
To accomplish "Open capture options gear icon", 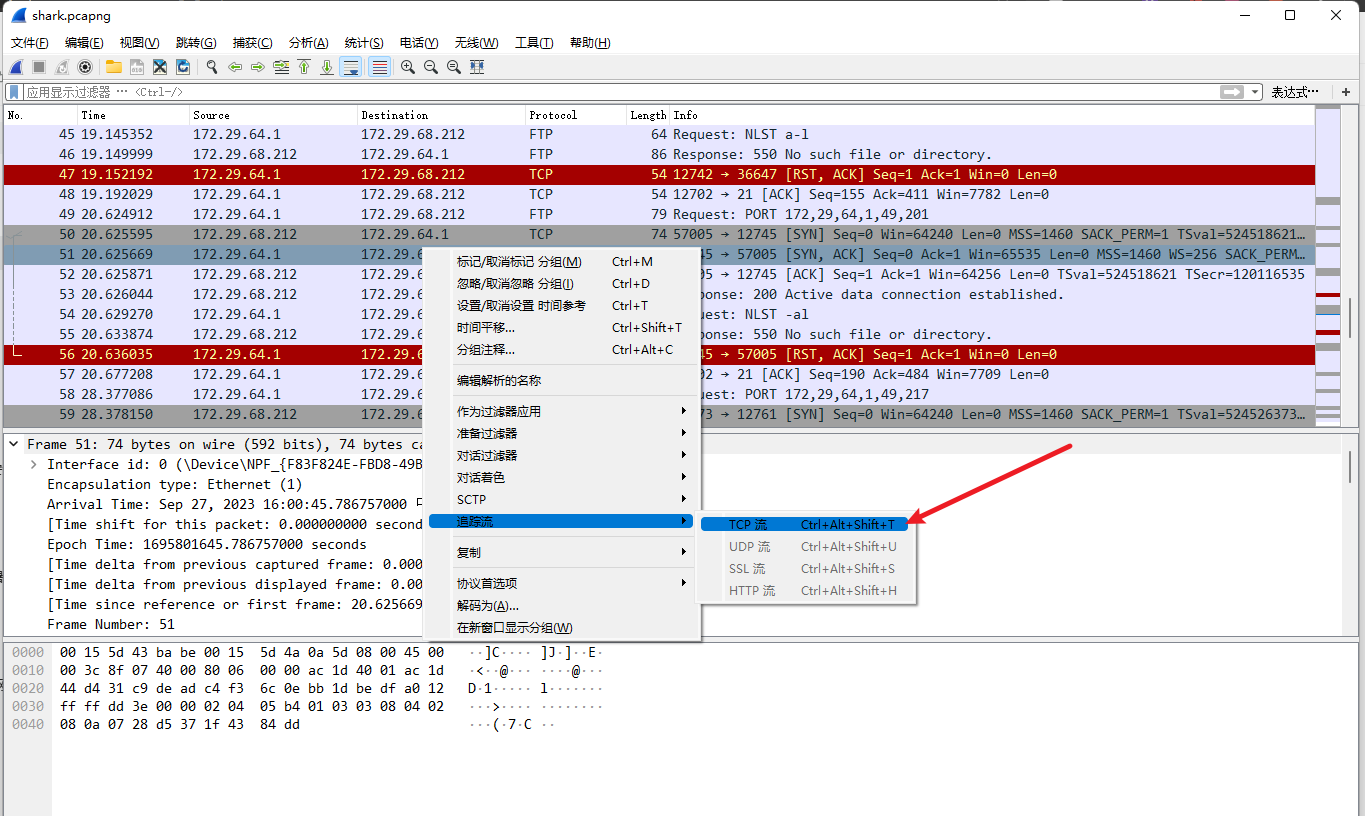I will tap(85, 67).
